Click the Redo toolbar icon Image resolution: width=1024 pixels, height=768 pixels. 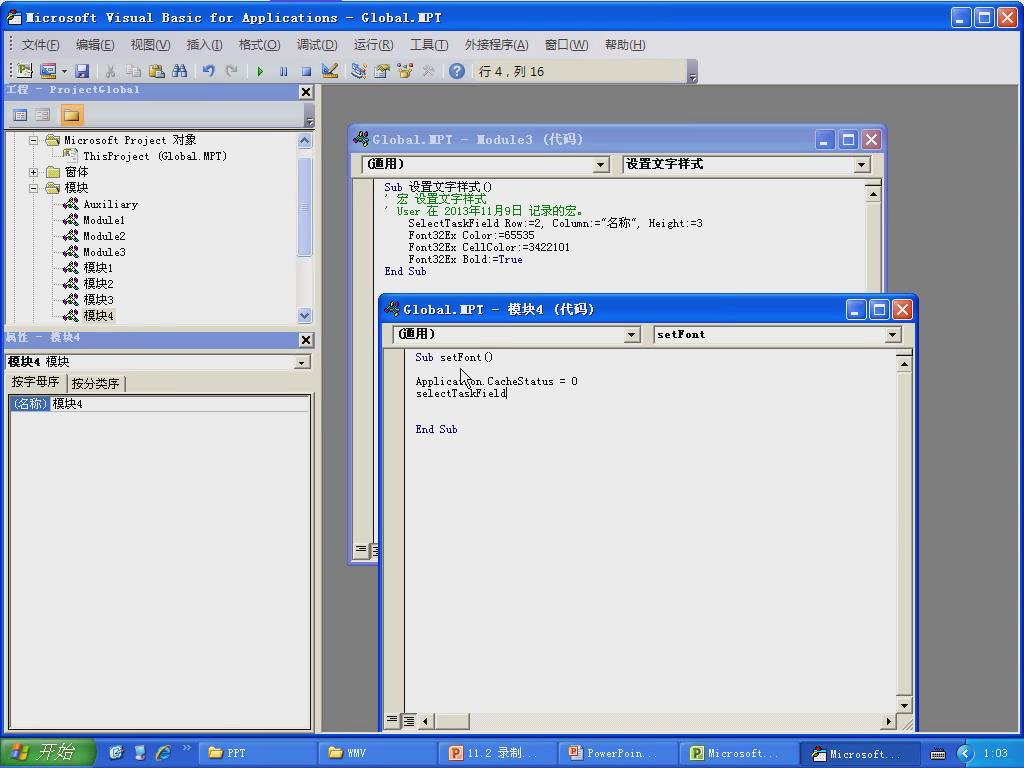(x=231, y=71)
